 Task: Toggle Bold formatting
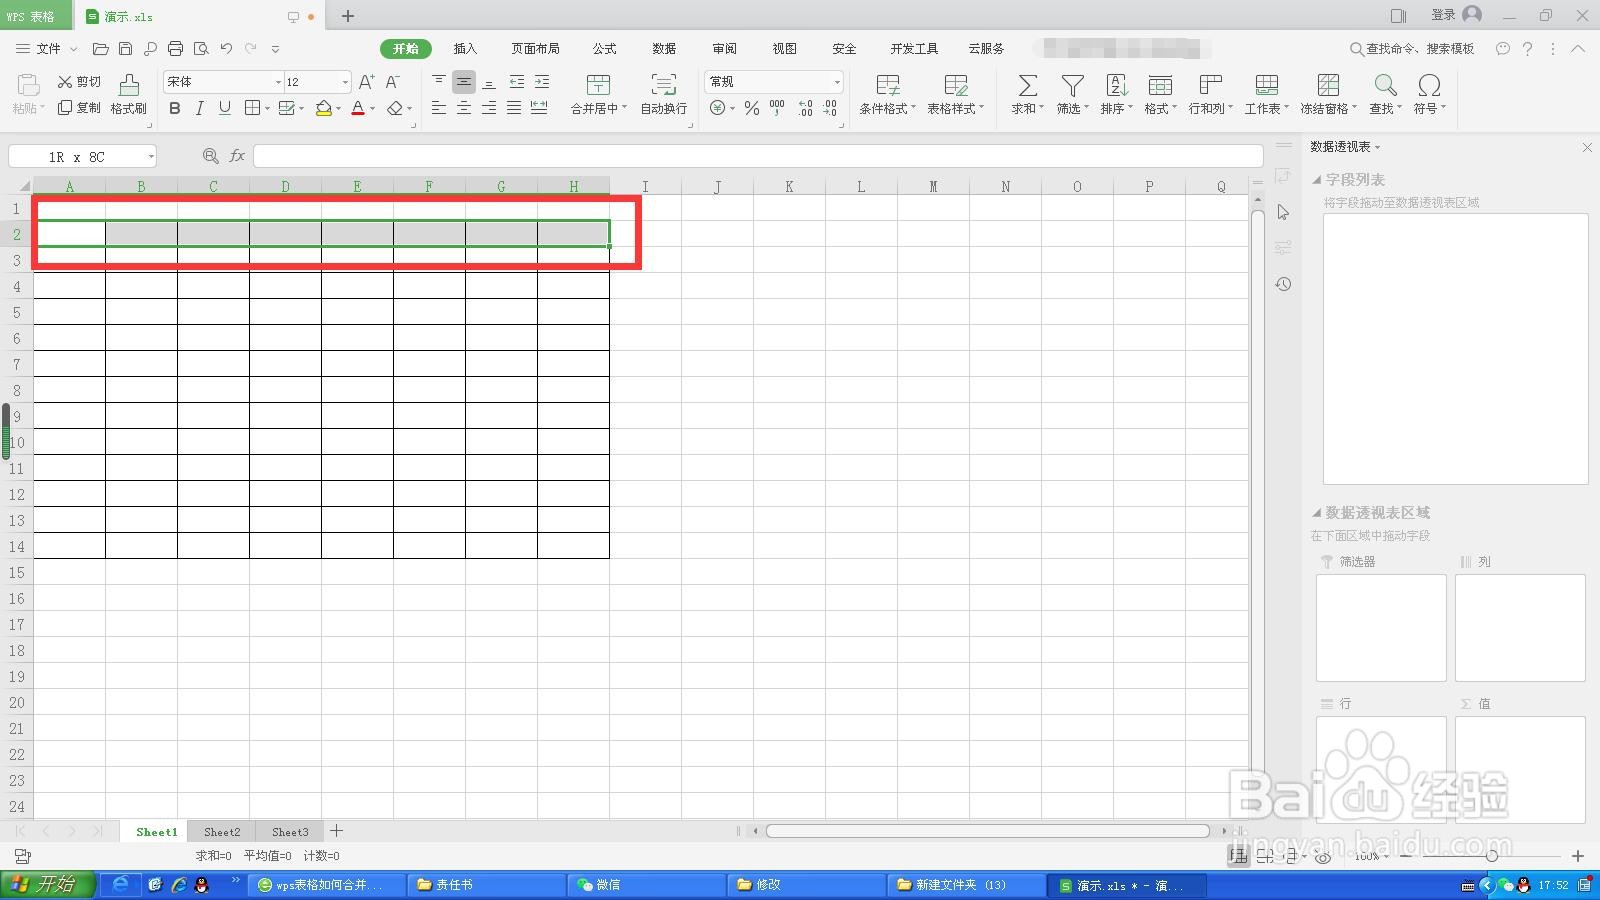tap(175, 108)
